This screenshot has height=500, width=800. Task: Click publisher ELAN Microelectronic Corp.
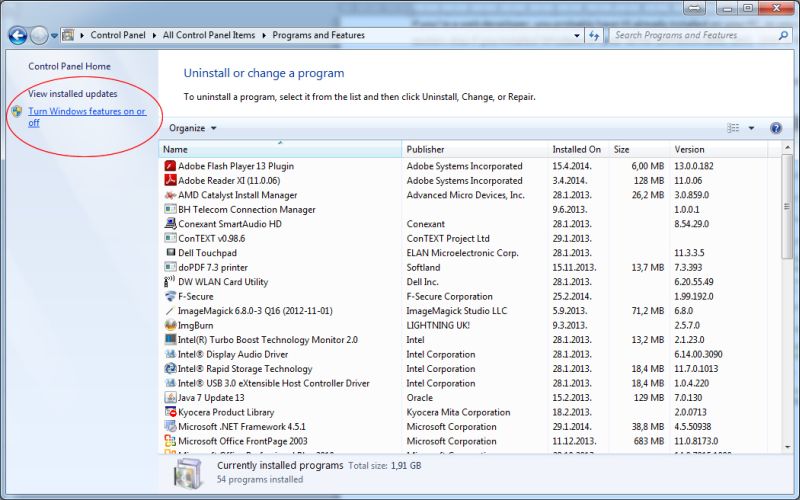(x=462, y=253)
